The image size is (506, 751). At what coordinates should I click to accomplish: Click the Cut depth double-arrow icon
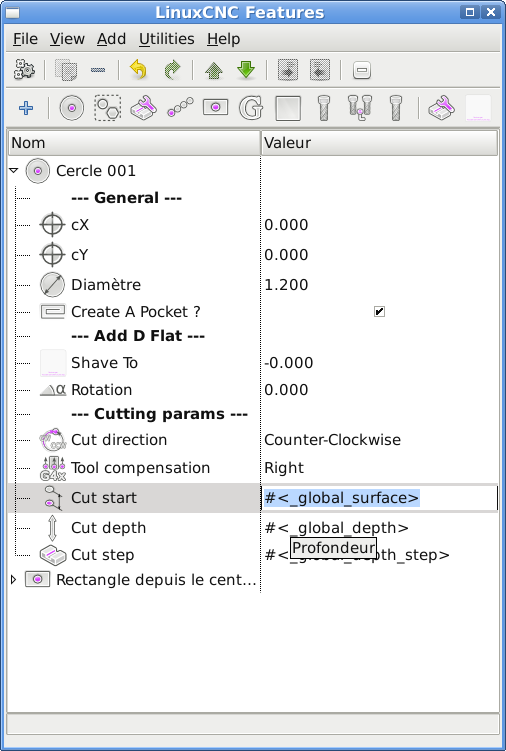tap(52, 528)
